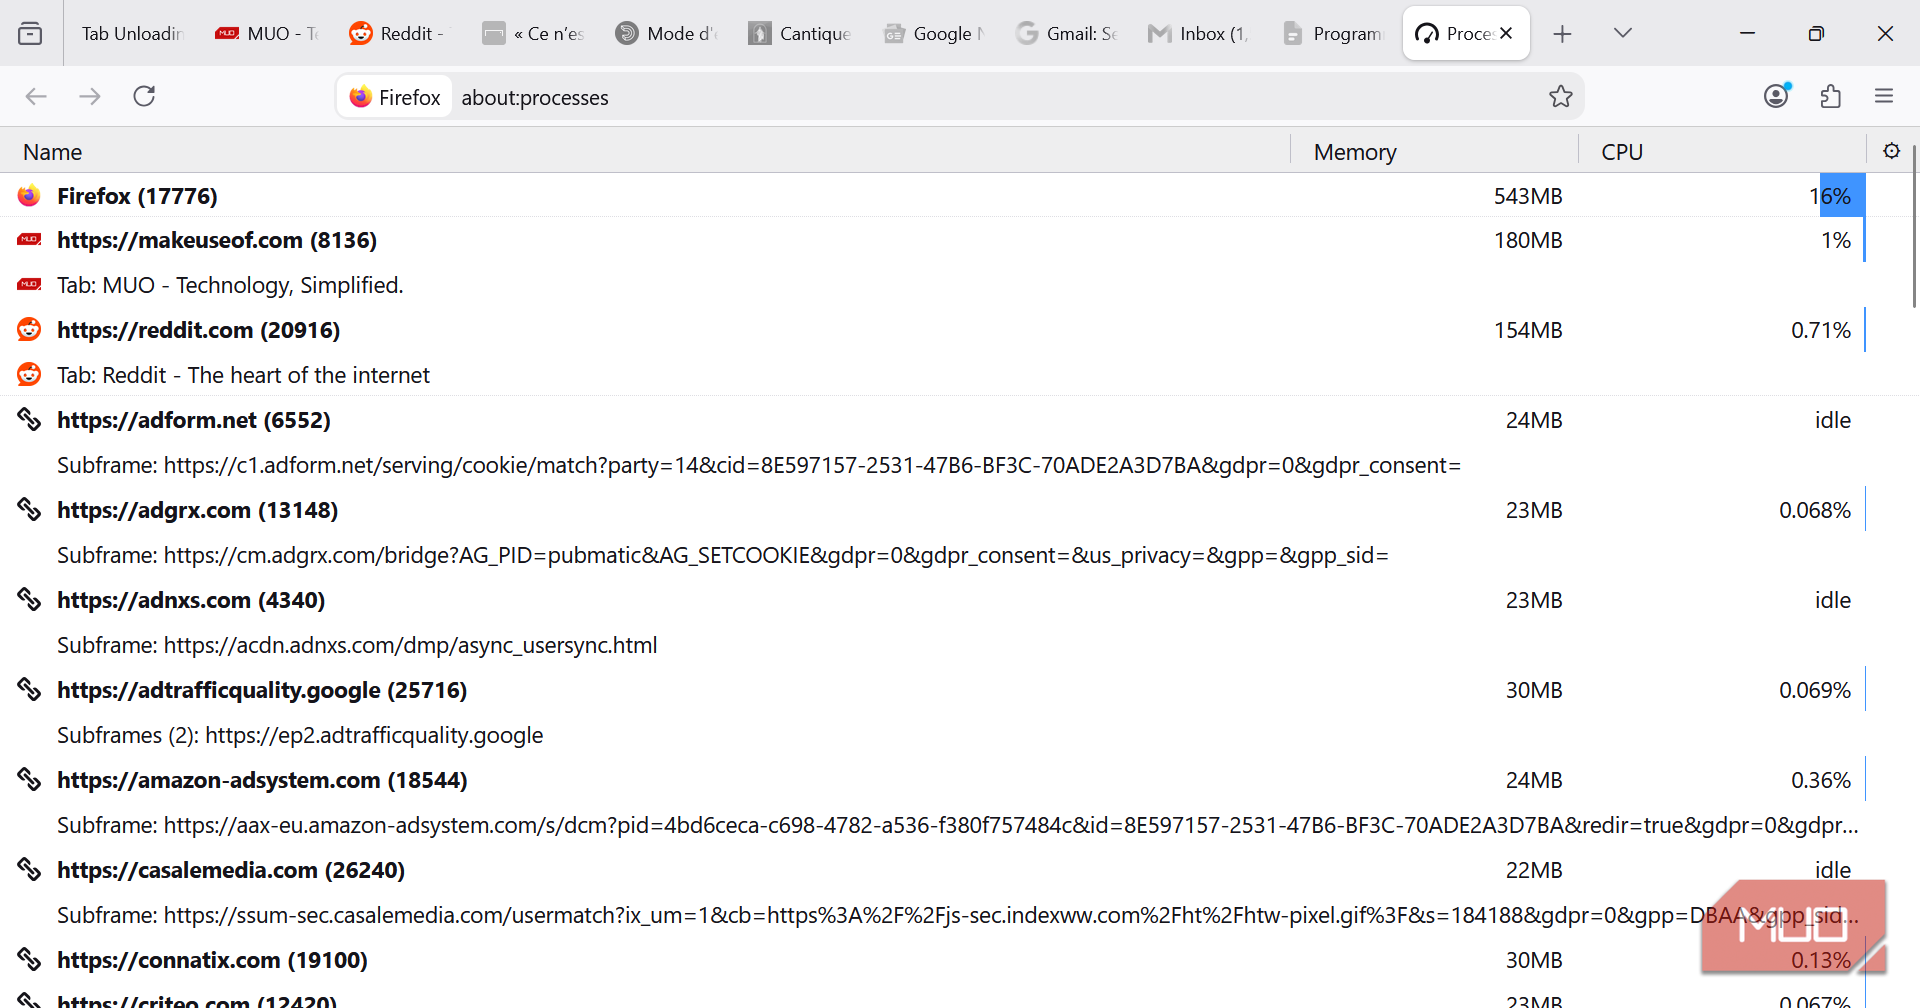Click the Reddit icon beside reddit.com process

(29, 329)
